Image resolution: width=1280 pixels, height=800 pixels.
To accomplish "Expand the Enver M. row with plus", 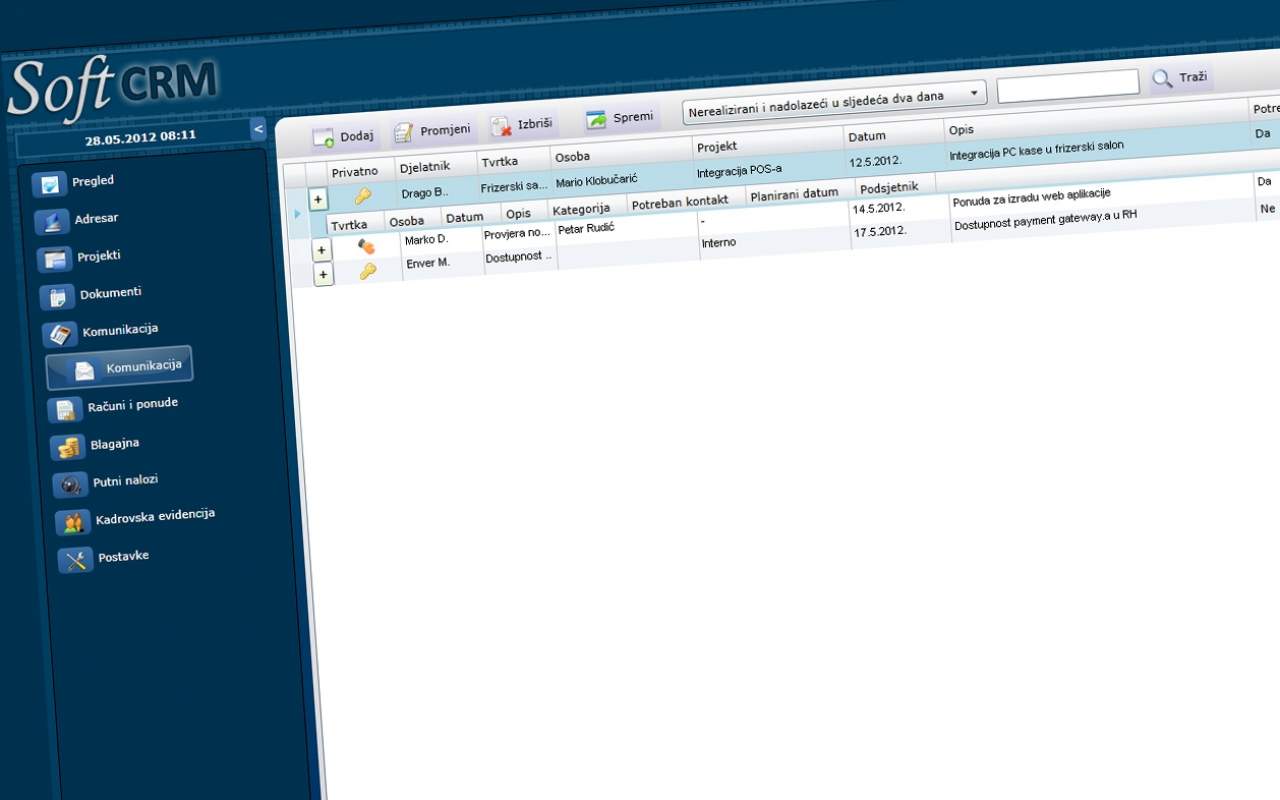I will (x=323, y=275).
